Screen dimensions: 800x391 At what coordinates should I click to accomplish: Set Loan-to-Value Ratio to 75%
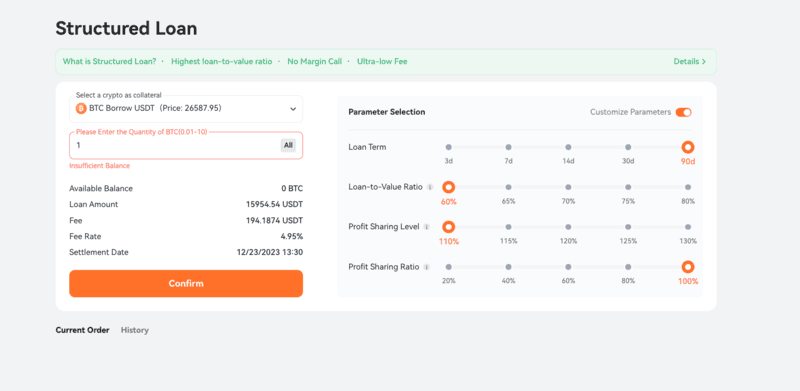(x=628, y=187)
